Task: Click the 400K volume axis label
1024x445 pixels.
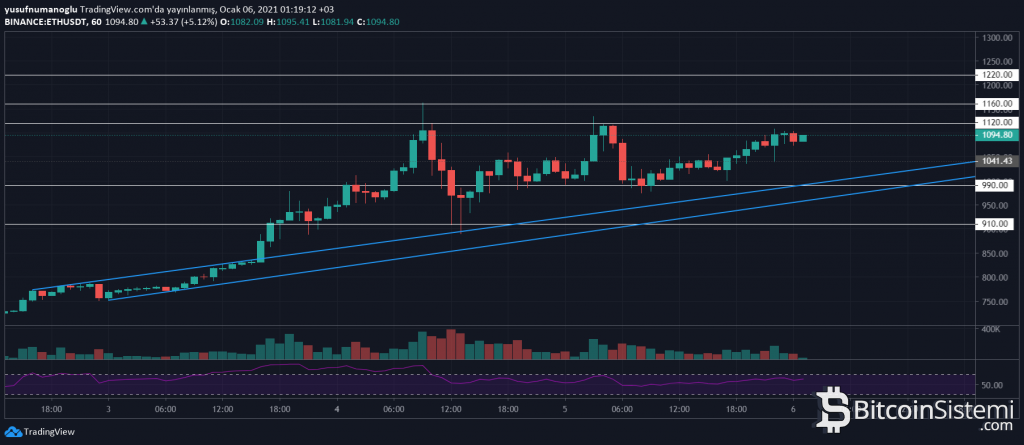Action: point(993,329)
